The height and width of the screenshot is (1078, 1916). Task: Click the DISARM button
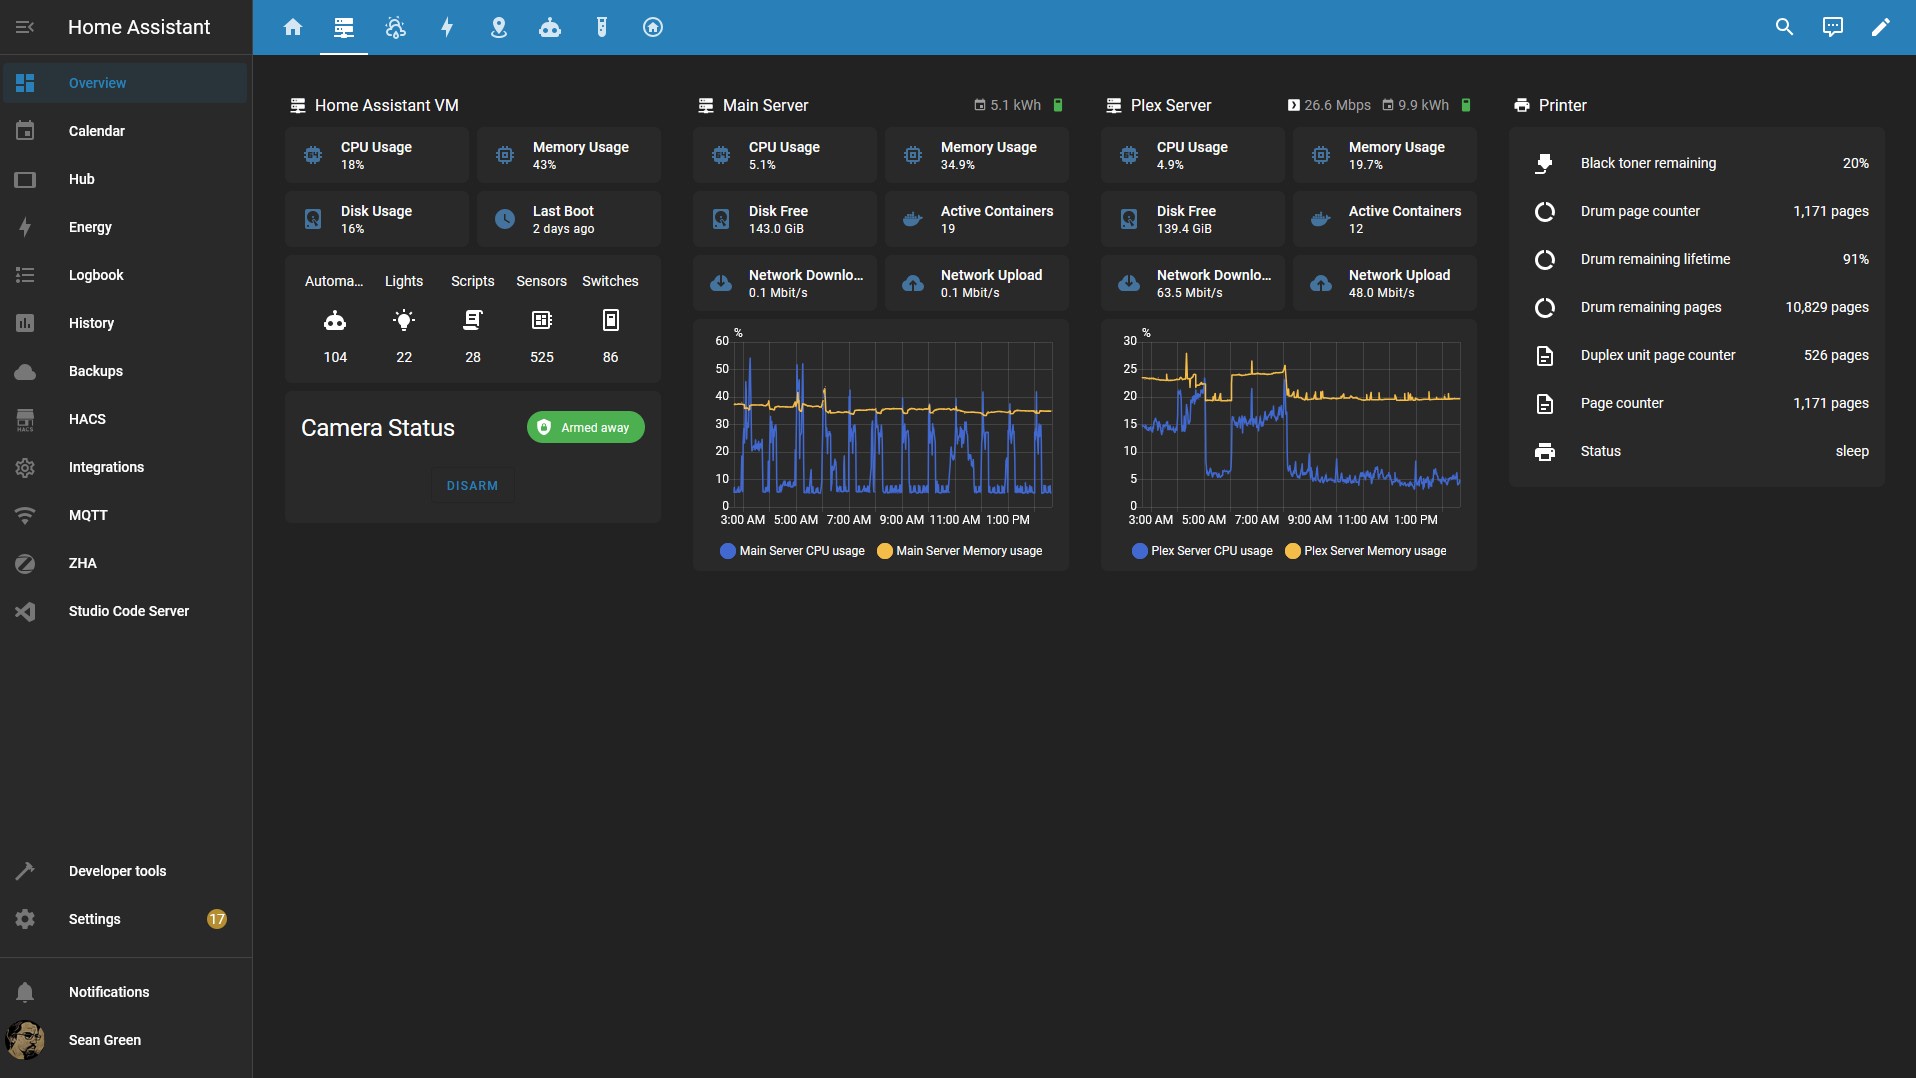472,486
